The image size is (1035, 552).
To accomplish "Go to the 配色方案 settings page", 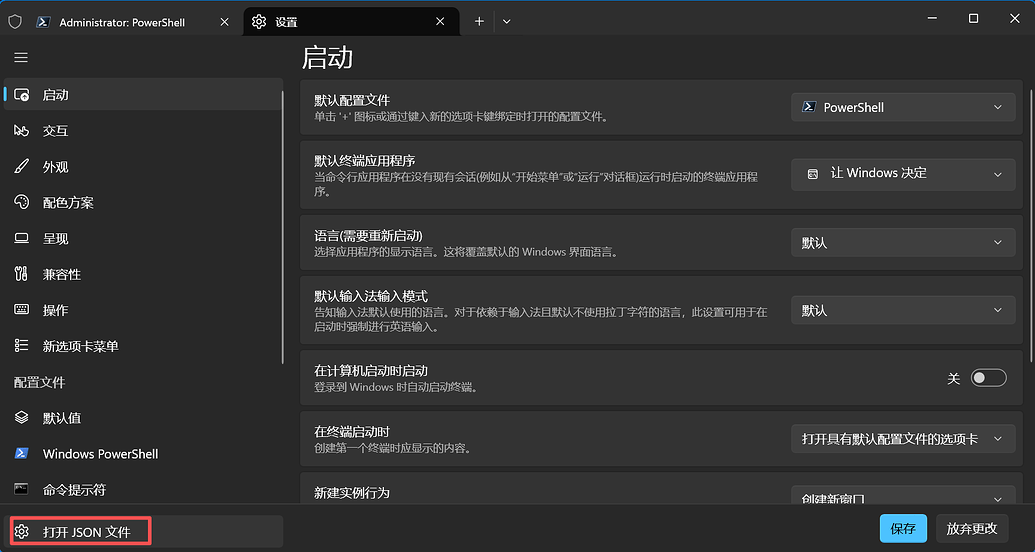I will [143, 202].
